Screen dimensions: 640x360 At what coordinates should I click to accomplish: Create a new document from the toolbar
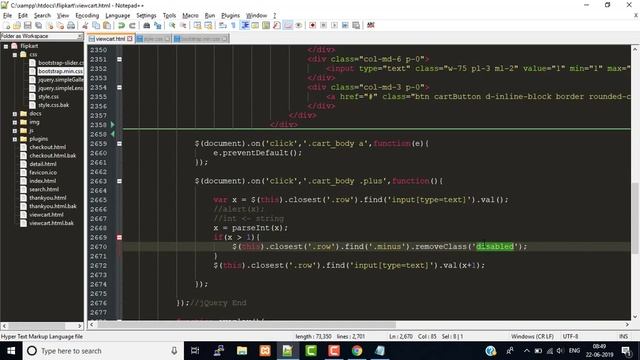pos(7,25)
